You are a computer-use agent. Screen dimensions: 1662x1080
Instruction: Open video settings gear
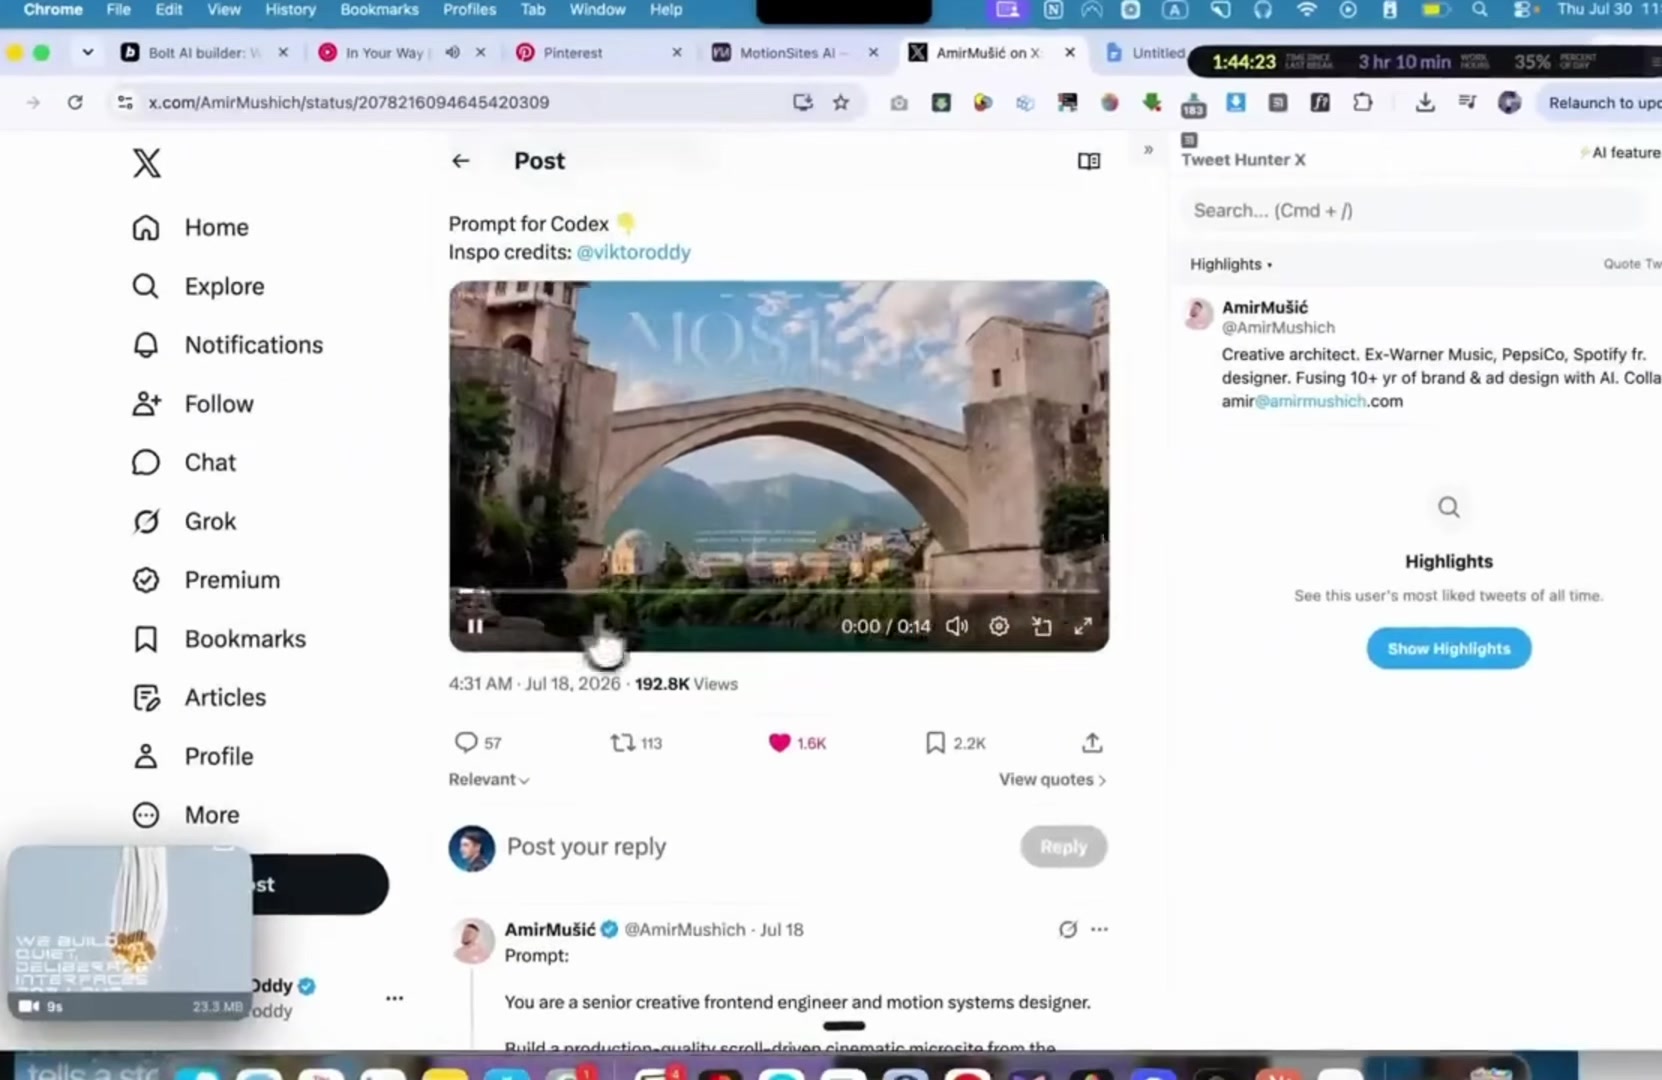[x=999, y=626]
